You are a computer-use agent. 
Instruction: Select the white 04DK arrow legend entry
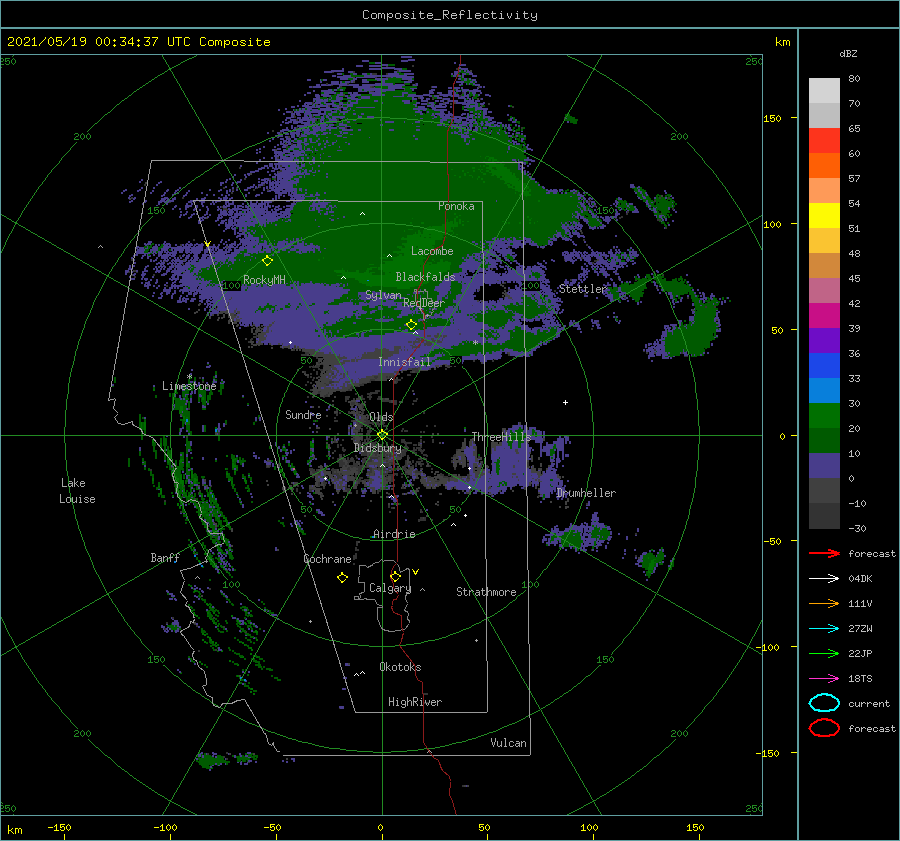click(x=824, y=579)
